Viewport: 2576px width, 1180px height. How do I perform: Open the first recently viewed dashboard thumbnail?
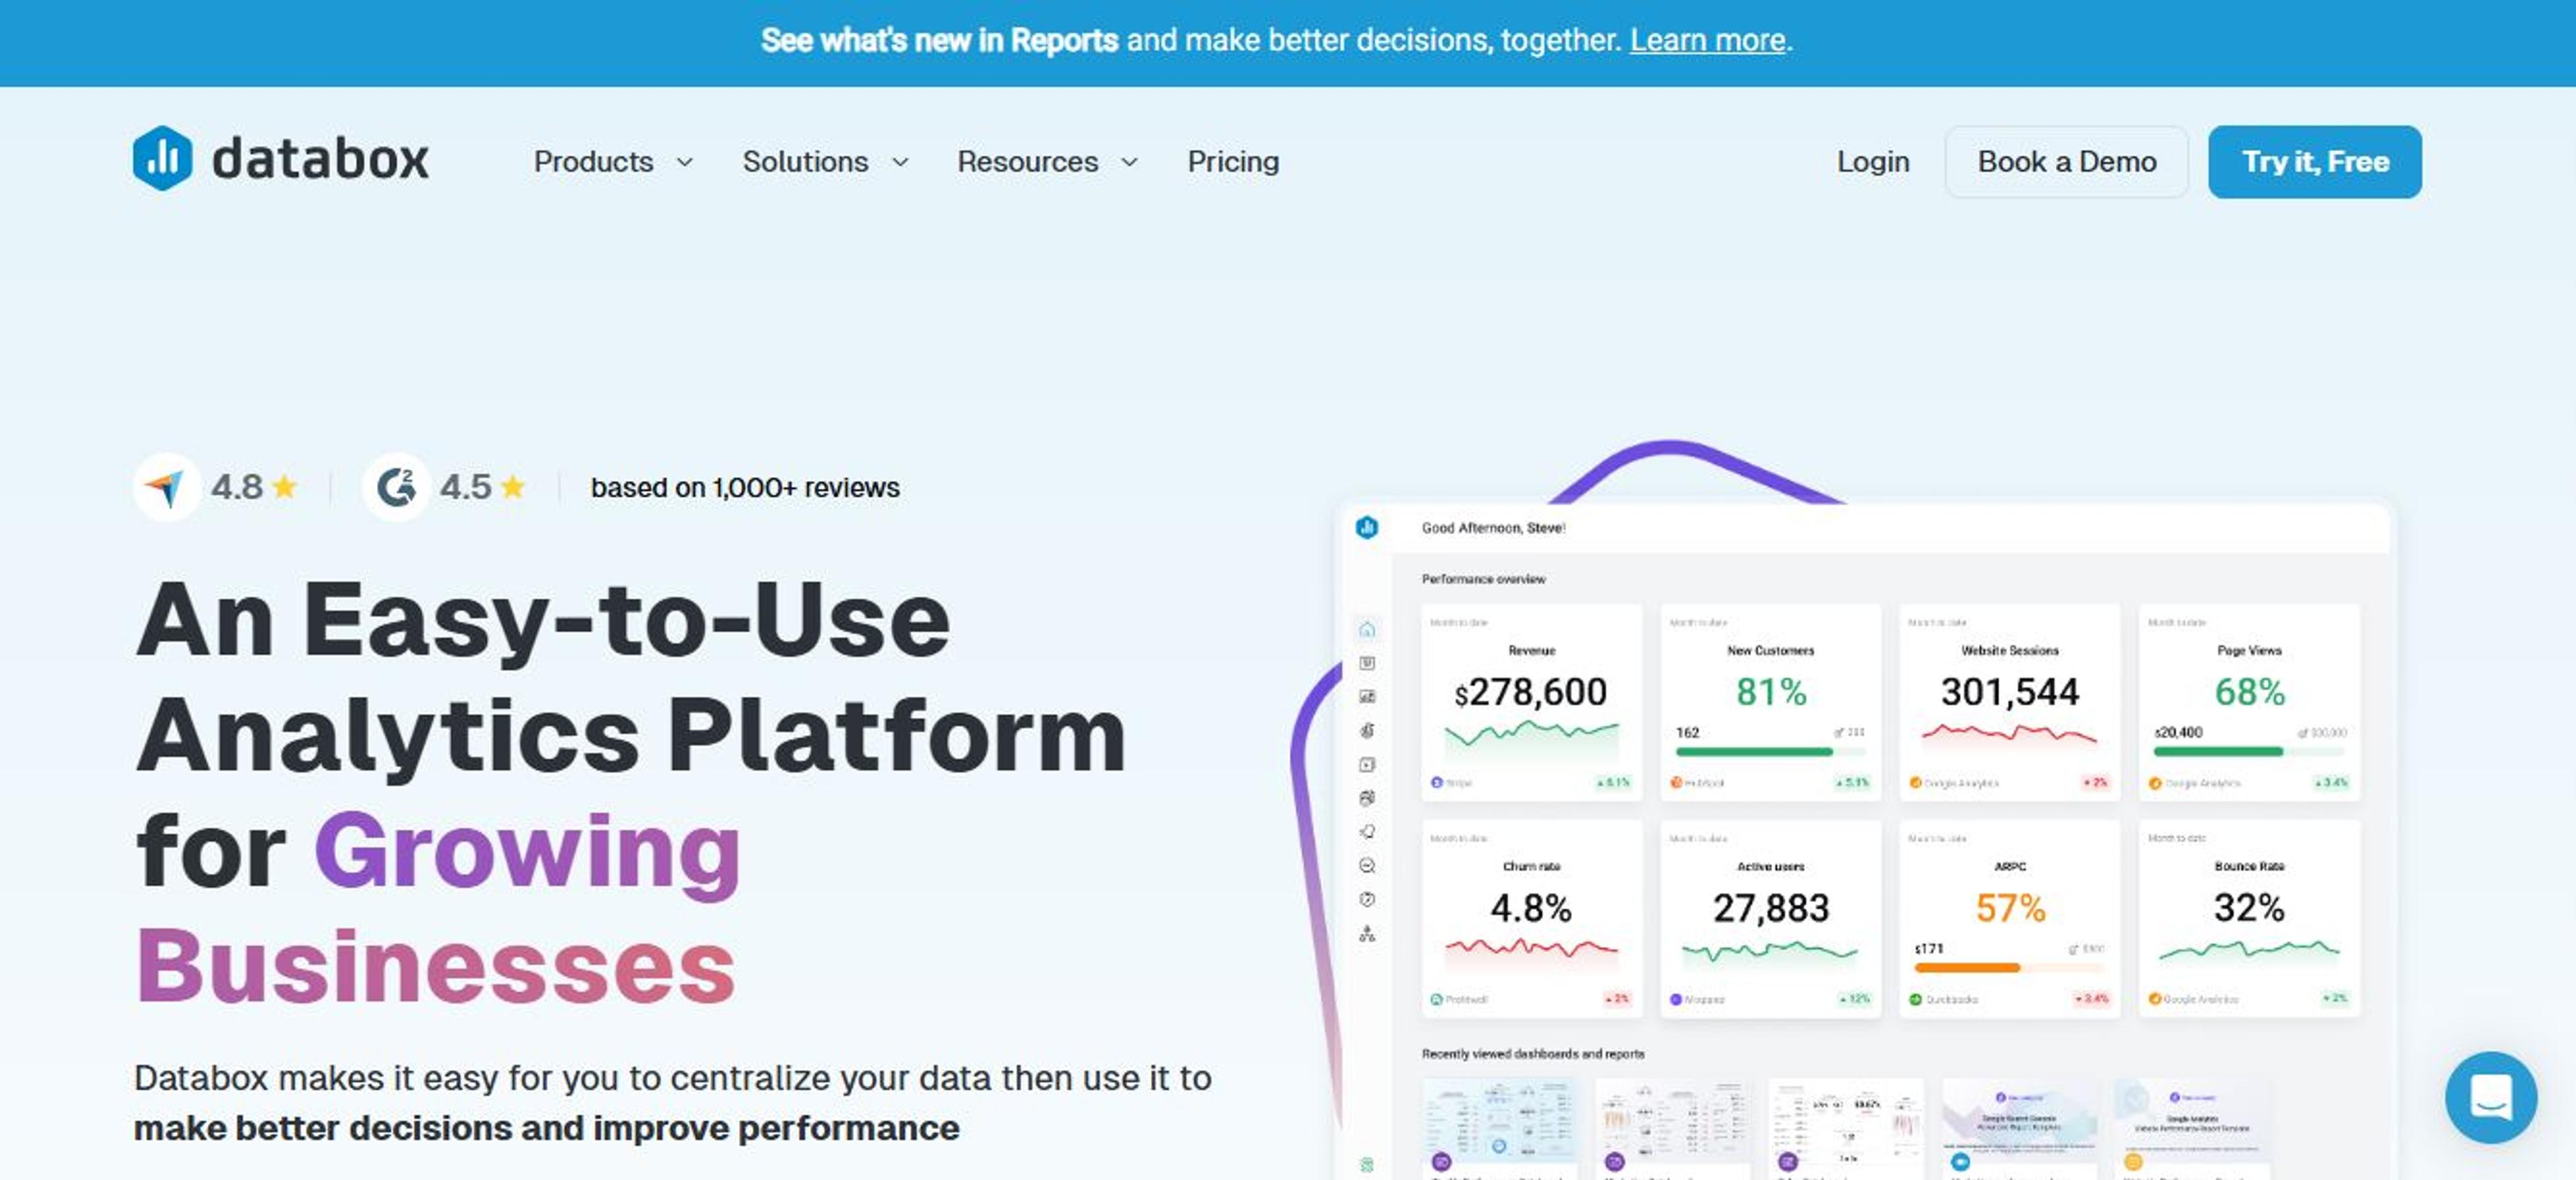(1500, 1128)
